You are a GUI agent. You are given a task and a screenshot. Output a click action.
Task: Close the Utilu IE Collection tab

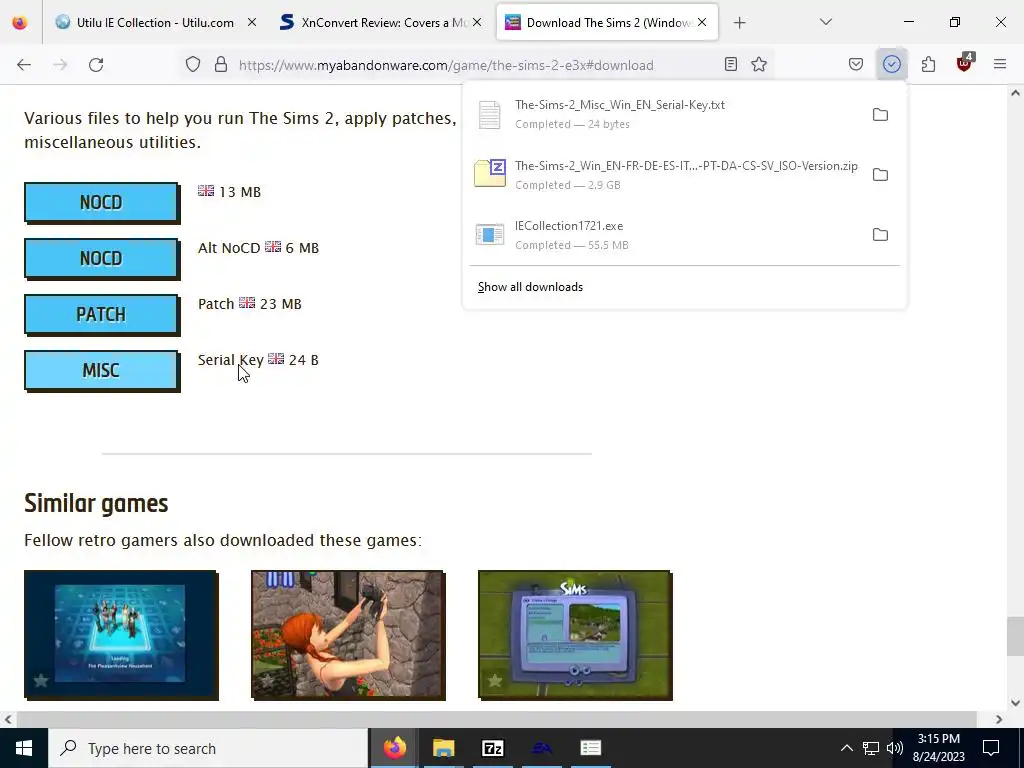pos(252,22)
